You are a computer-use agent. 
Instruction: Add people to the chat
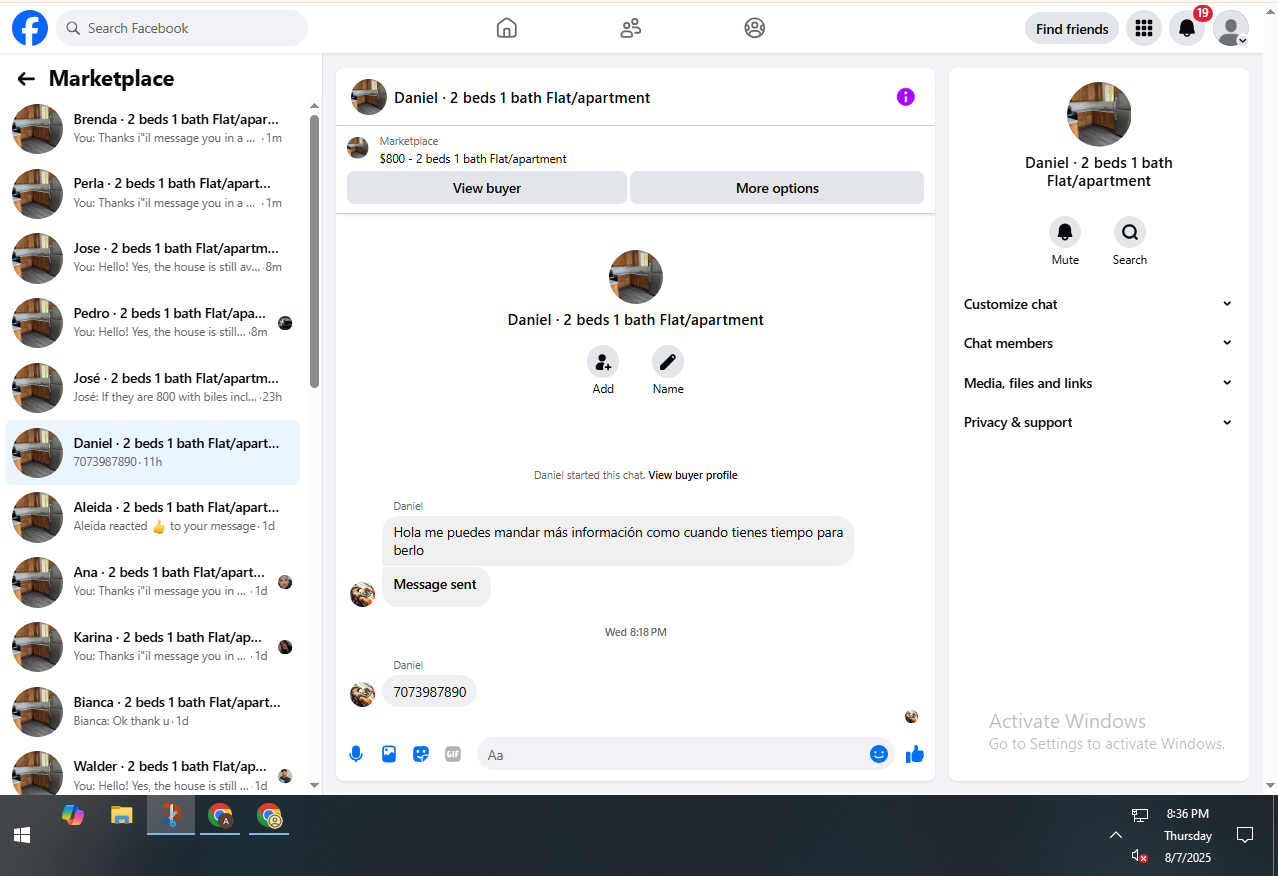(603, 362)
